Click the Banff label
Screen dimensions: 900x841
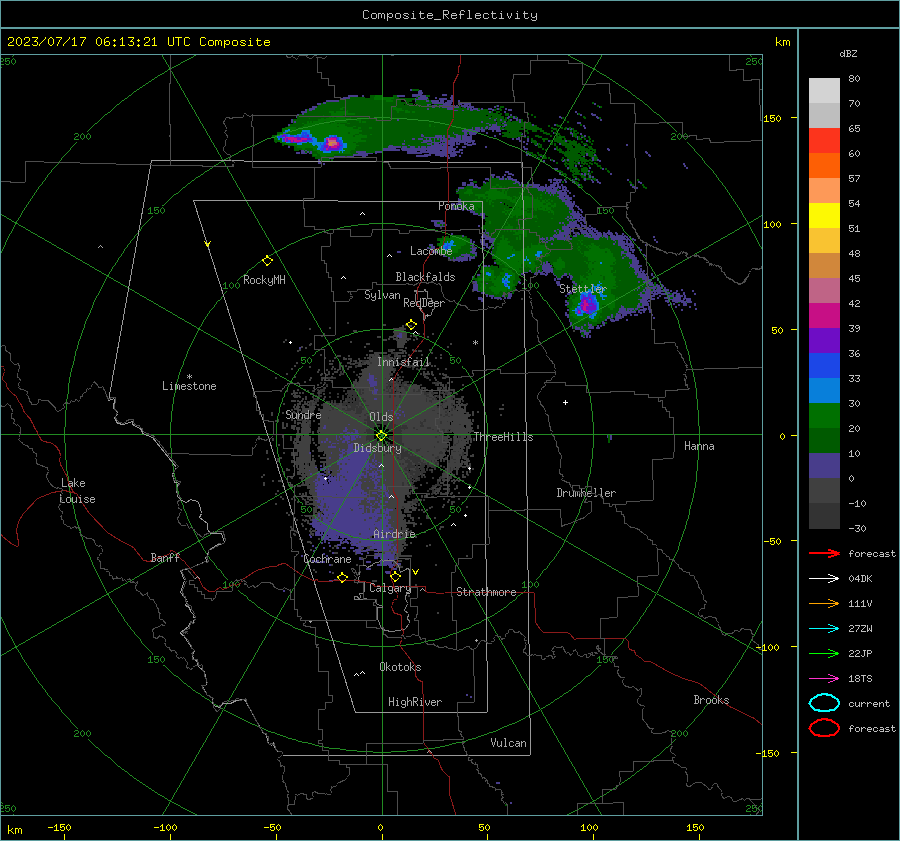(x=165, y=557)
